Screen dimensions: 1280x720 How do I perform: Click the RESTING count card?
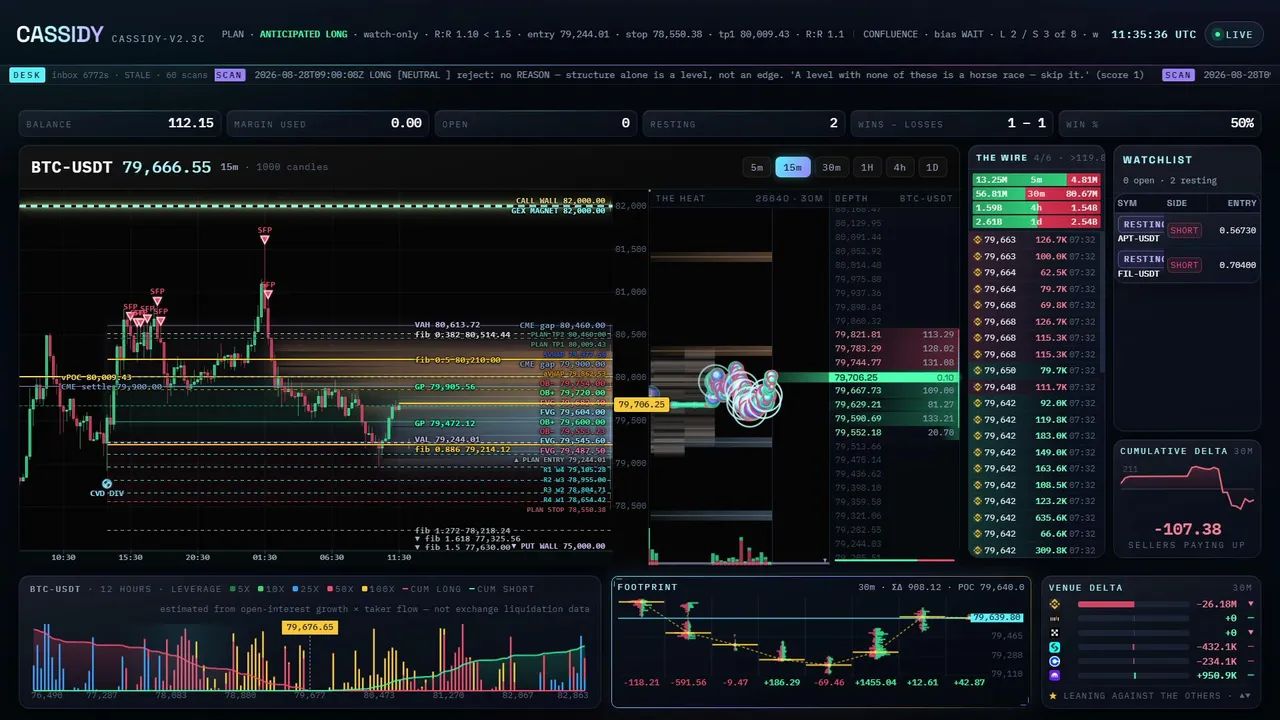pos(744,123)
